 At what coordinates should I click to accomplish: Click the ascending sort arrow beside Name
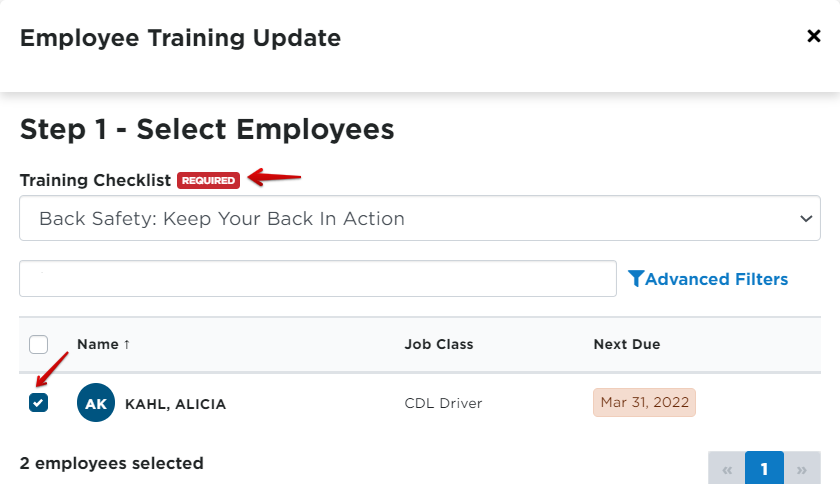tap(127, 344)
